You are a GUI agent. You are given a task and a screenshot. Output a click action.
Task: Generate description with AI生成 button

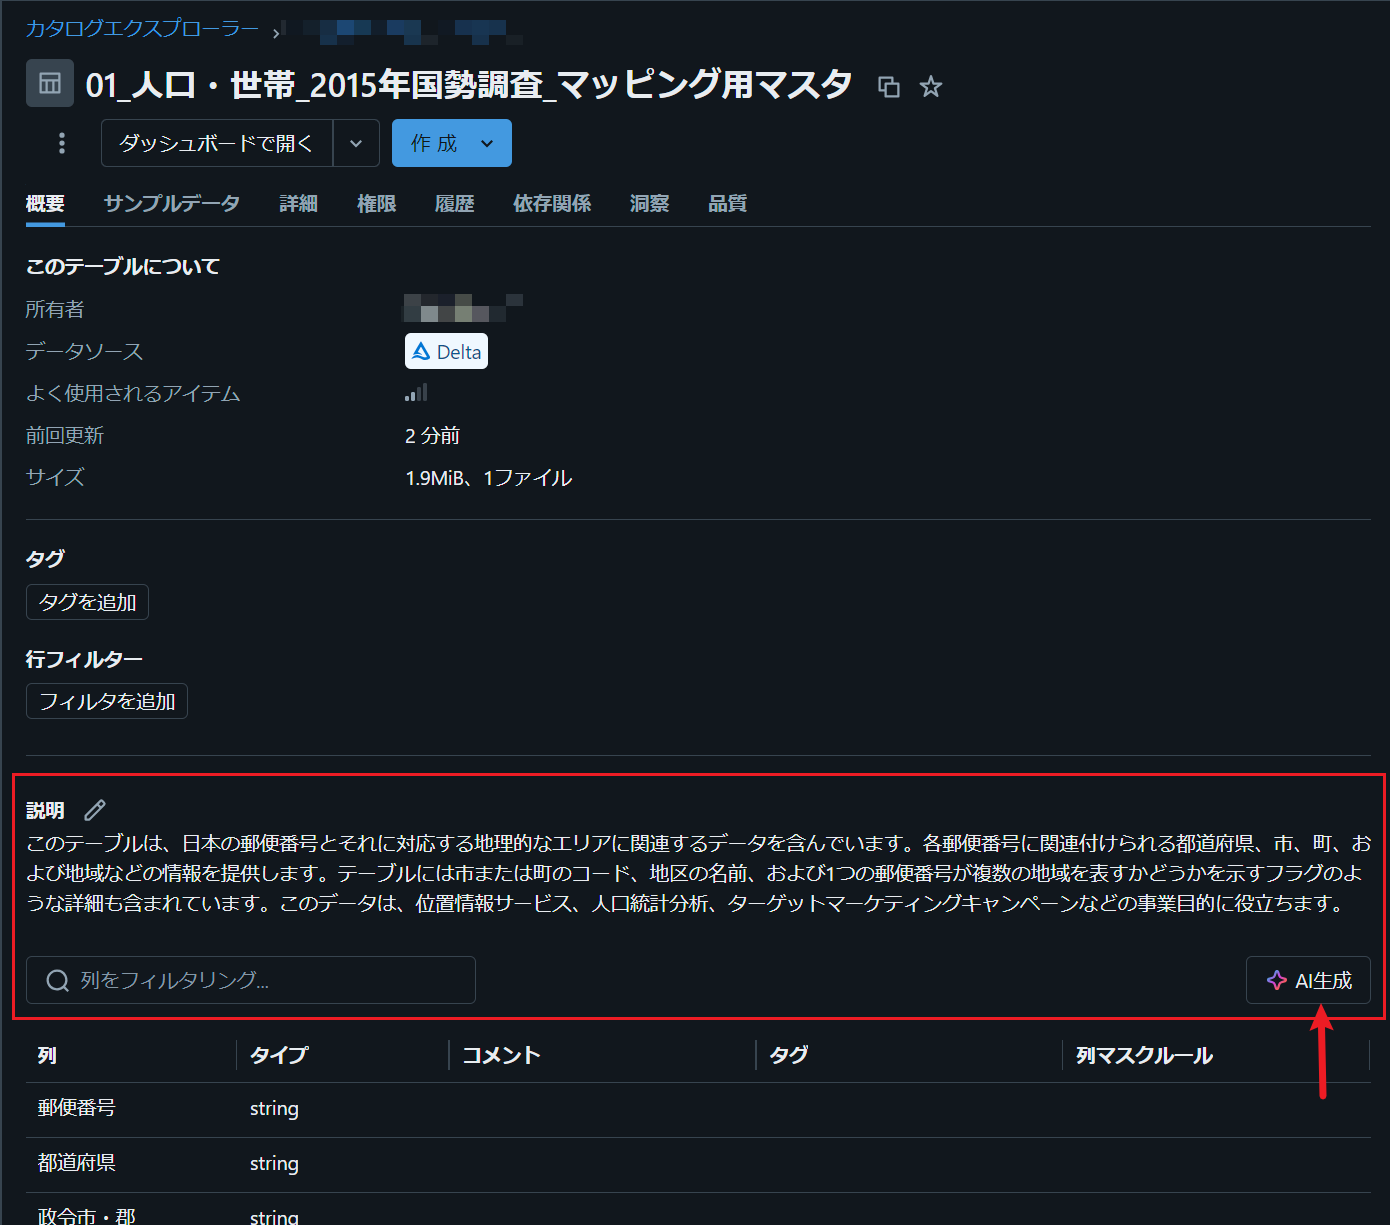pyautogui.click(x=1308, y=980)
